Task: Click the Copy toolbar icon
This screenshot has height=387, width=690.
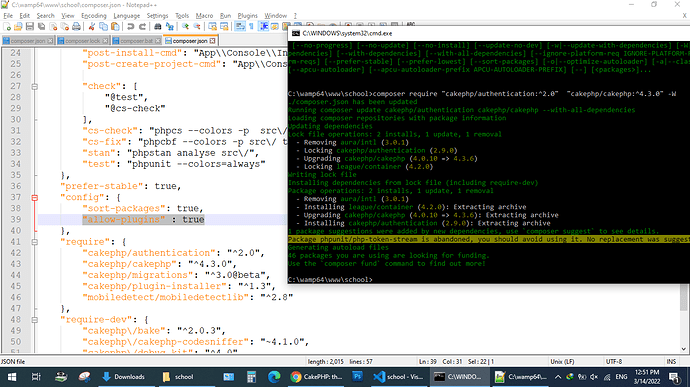Action: pyautogui.click(x=103, y=27)
